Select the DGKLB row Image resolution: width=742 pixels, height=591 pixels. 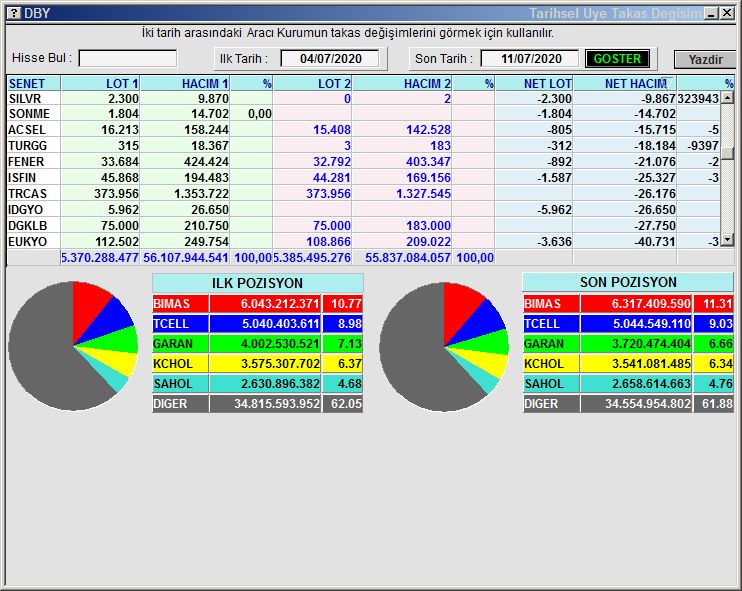[363, 226]
